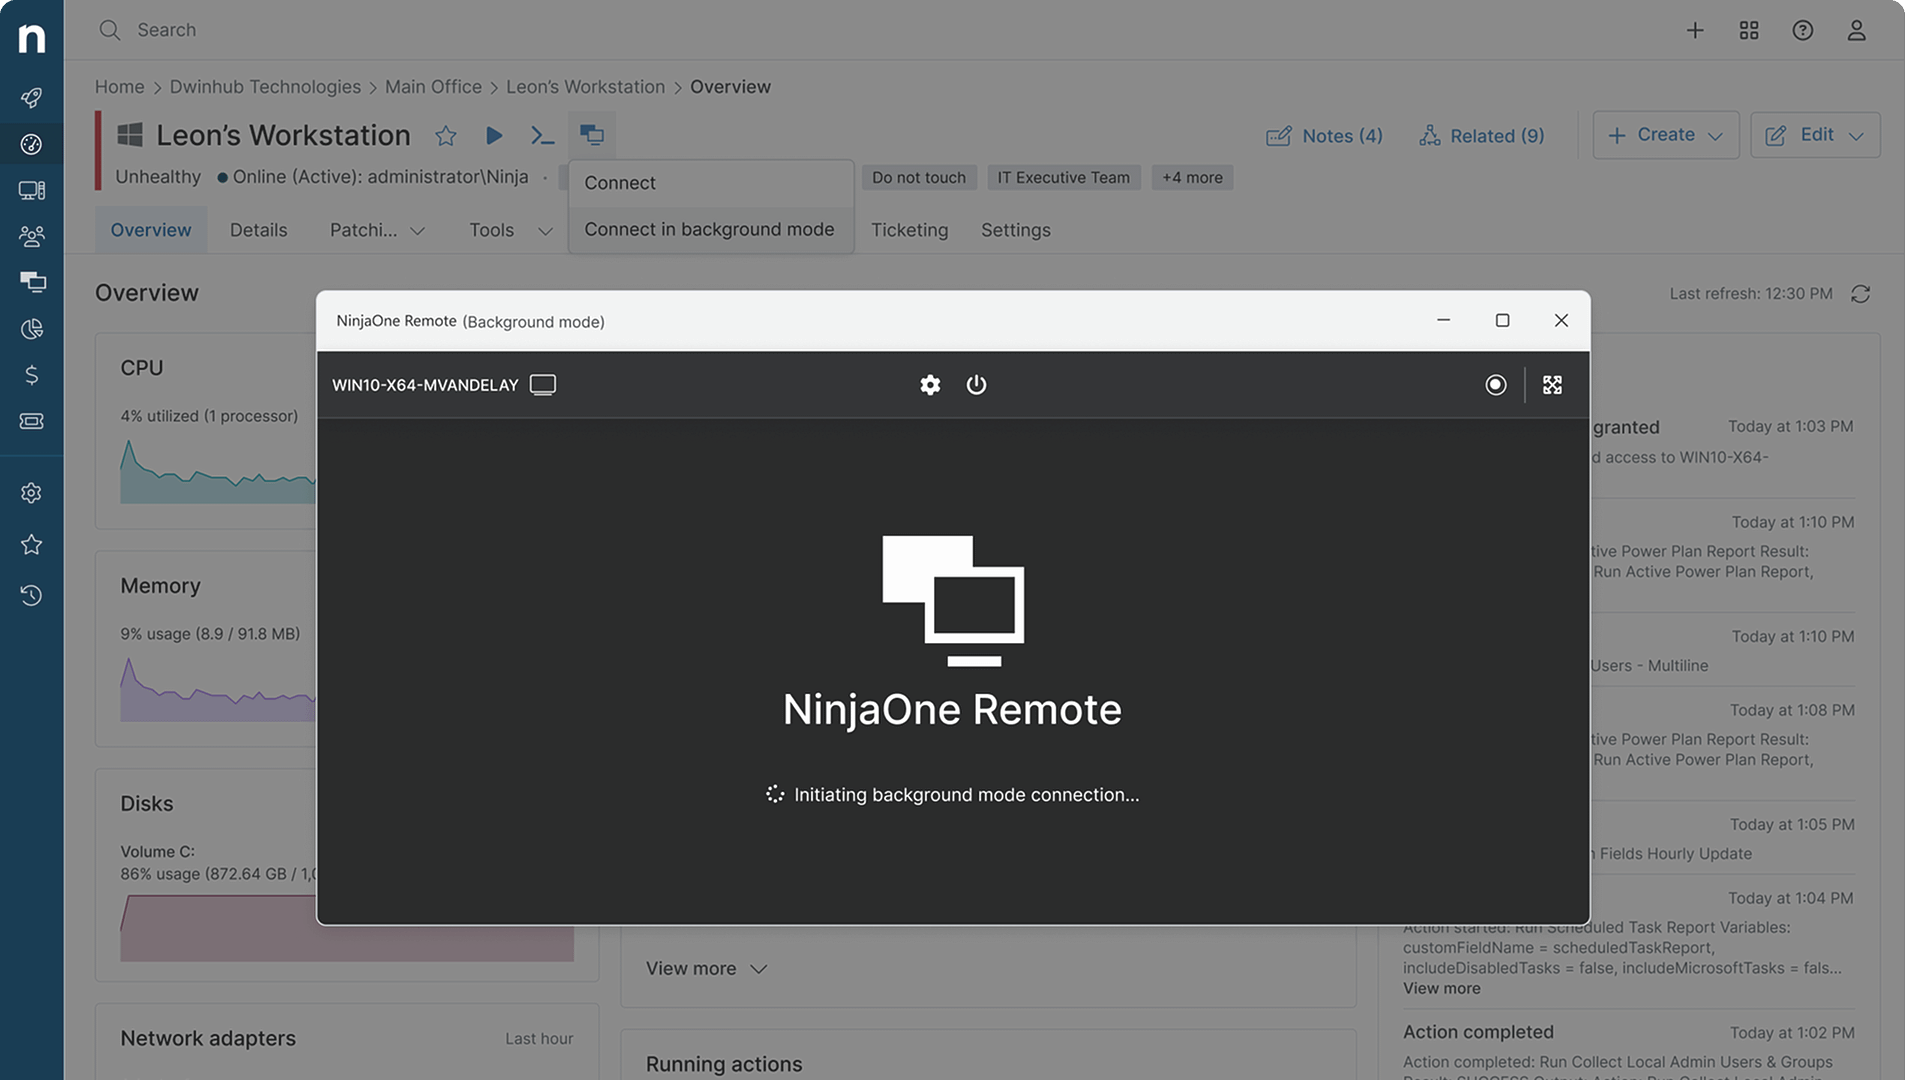The height and width of the screenshot is (1080, 1906).
Task: Click the remote connect screens icon
Action: click(592, 135)
